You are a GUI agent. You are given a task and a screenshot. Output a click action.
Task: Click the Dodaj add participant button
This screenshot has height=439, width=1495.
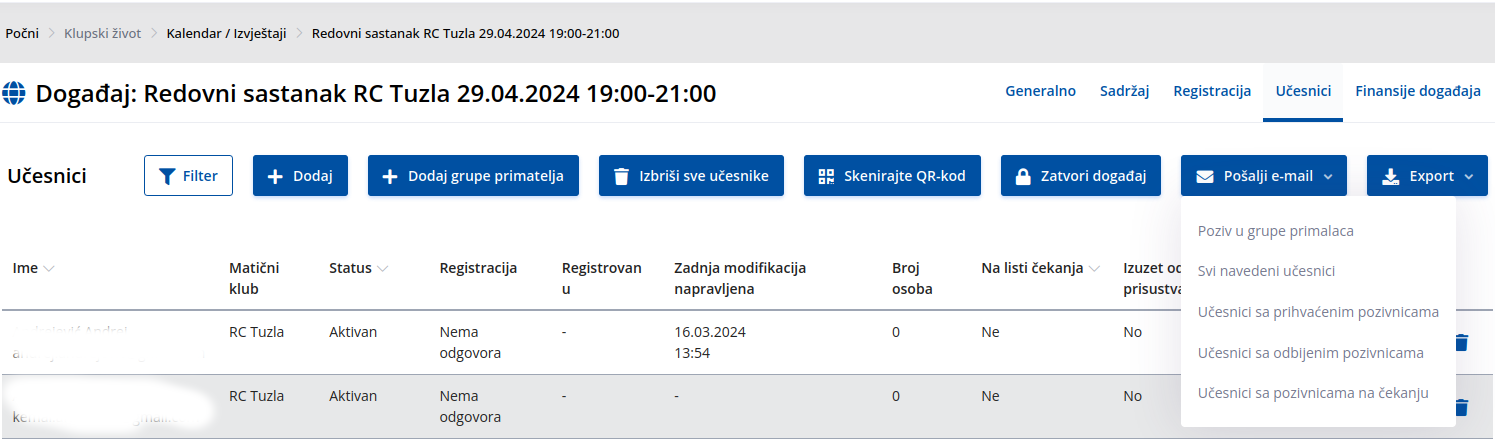pos(300,176)
